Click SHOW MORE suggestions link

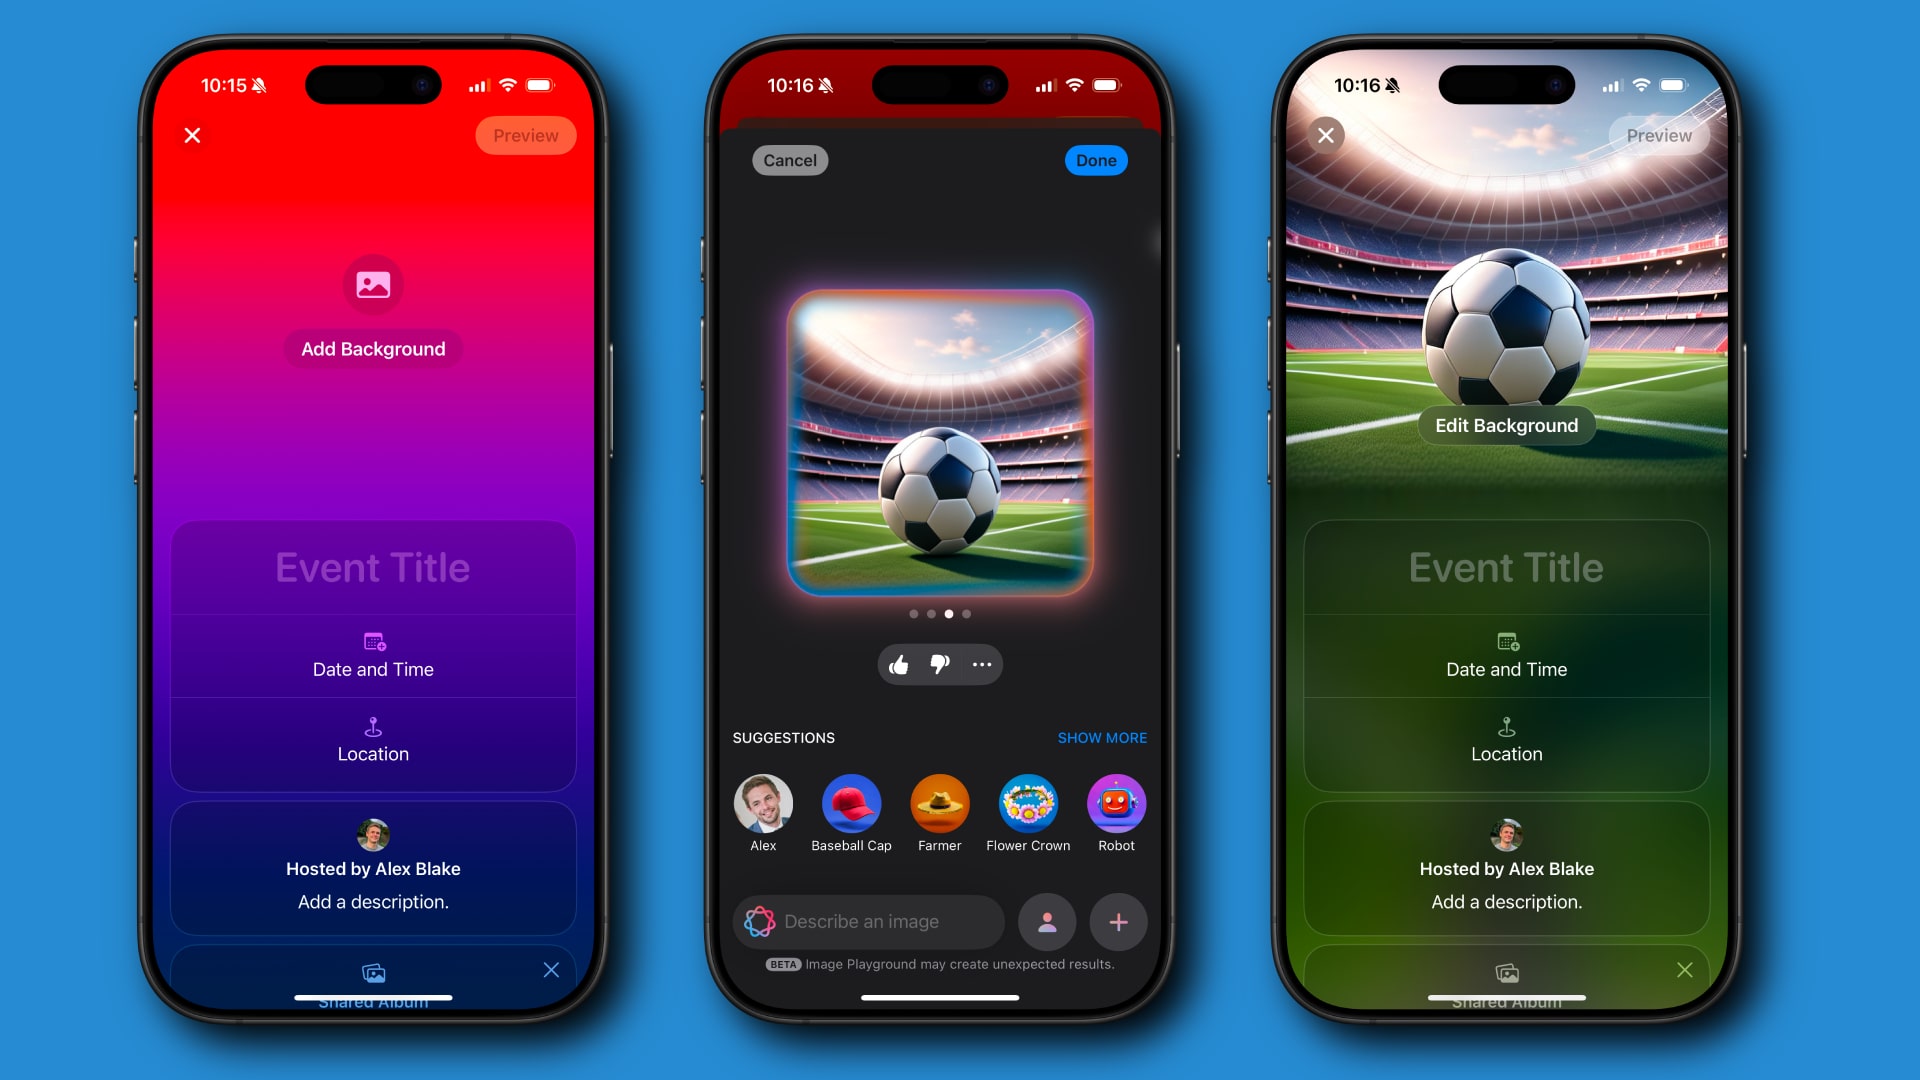click(x=1101, y=737)
